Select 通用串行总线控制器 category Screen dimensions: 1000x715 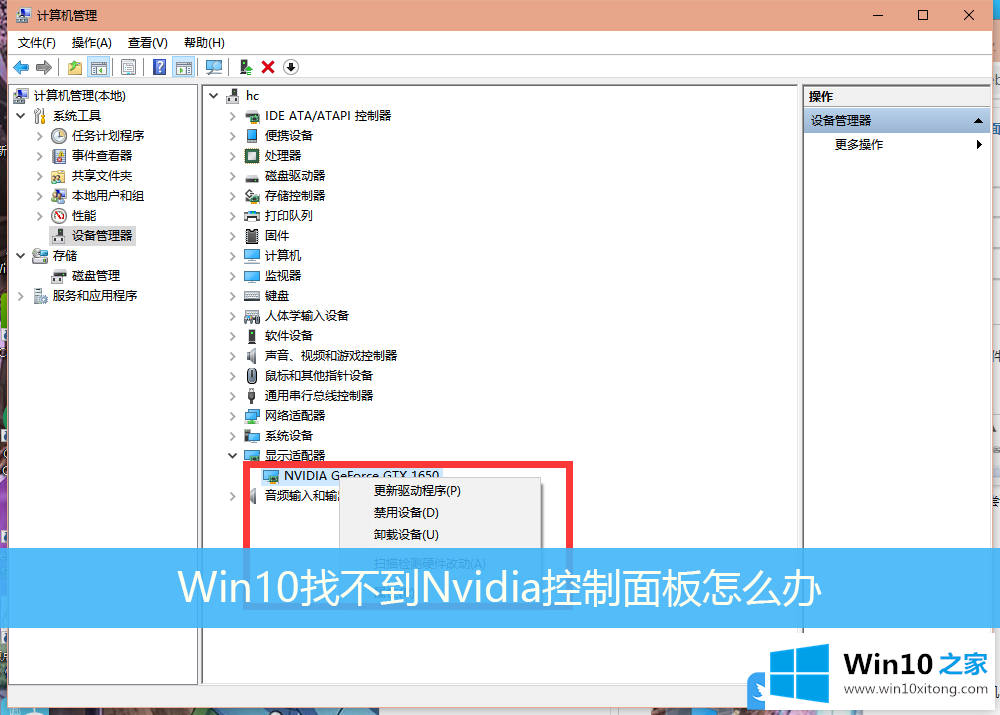coord(319,395)
